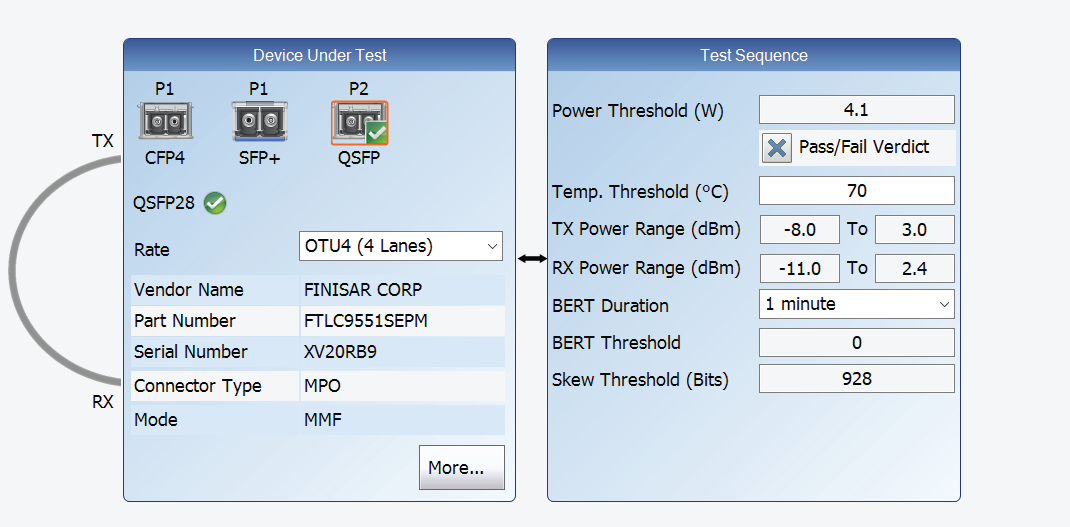The height and width of the screenshot is (527, 1070).
Task: Click the QSFP28 green status checkmark
Action: coord(215,203)
